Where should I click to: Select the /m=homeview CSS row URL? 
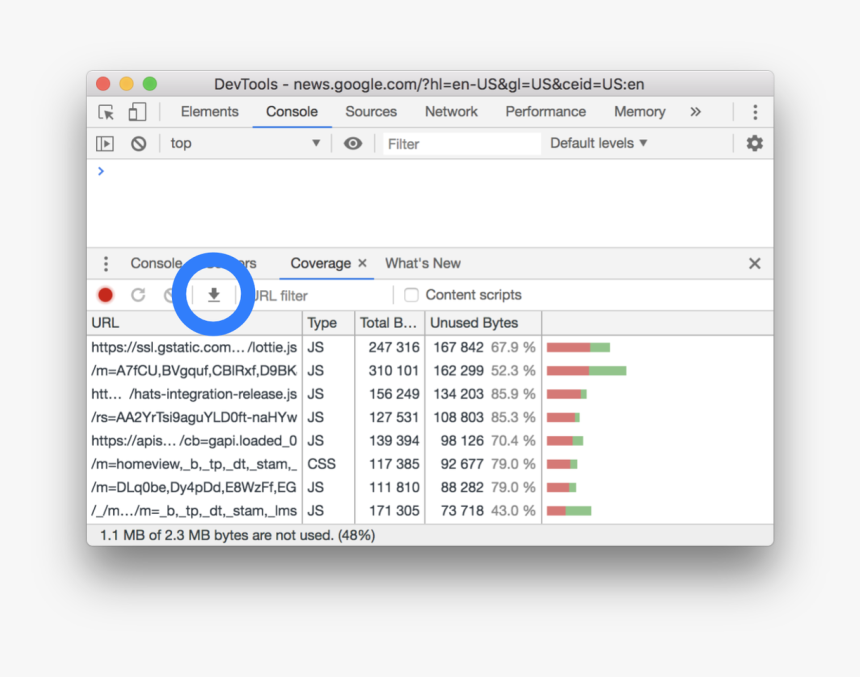point(194,464)
